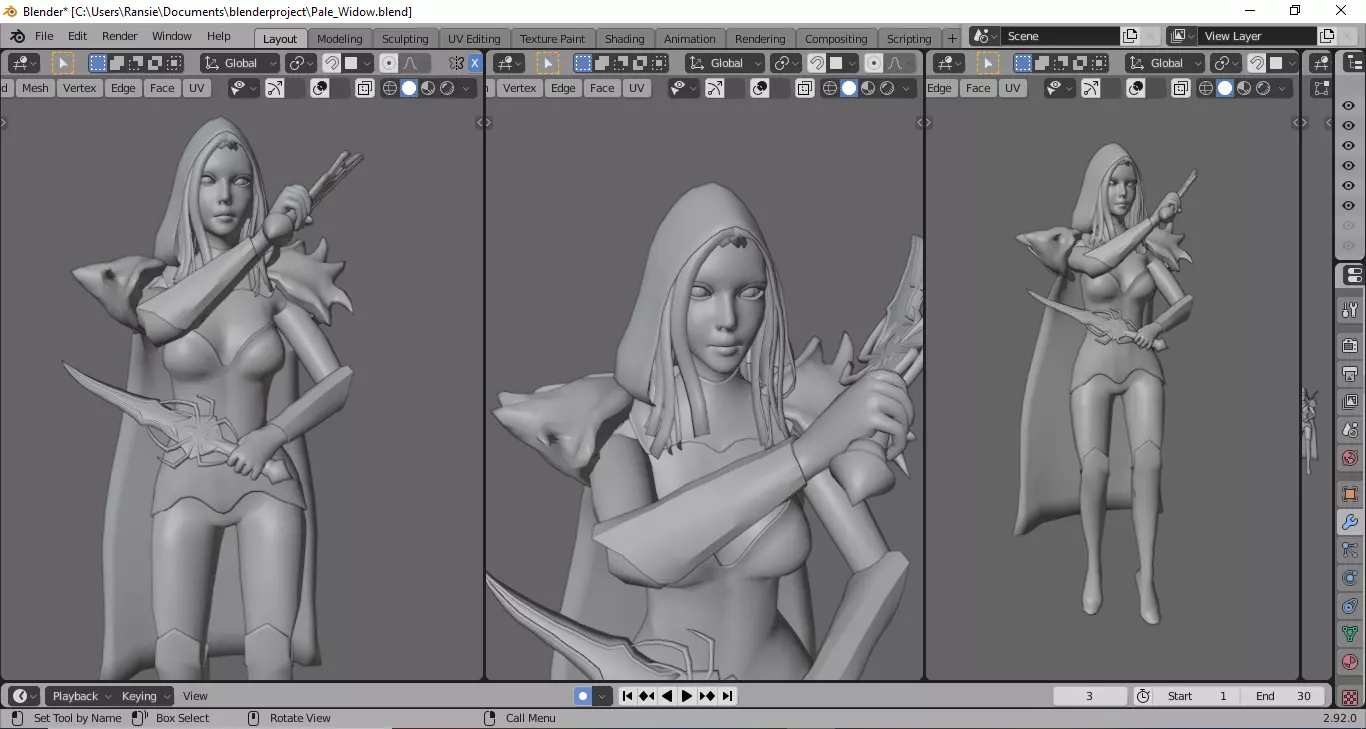The height and width of the screenshot is (729, 1366).
Task: Play the animation forward
Action: [687, 696]
